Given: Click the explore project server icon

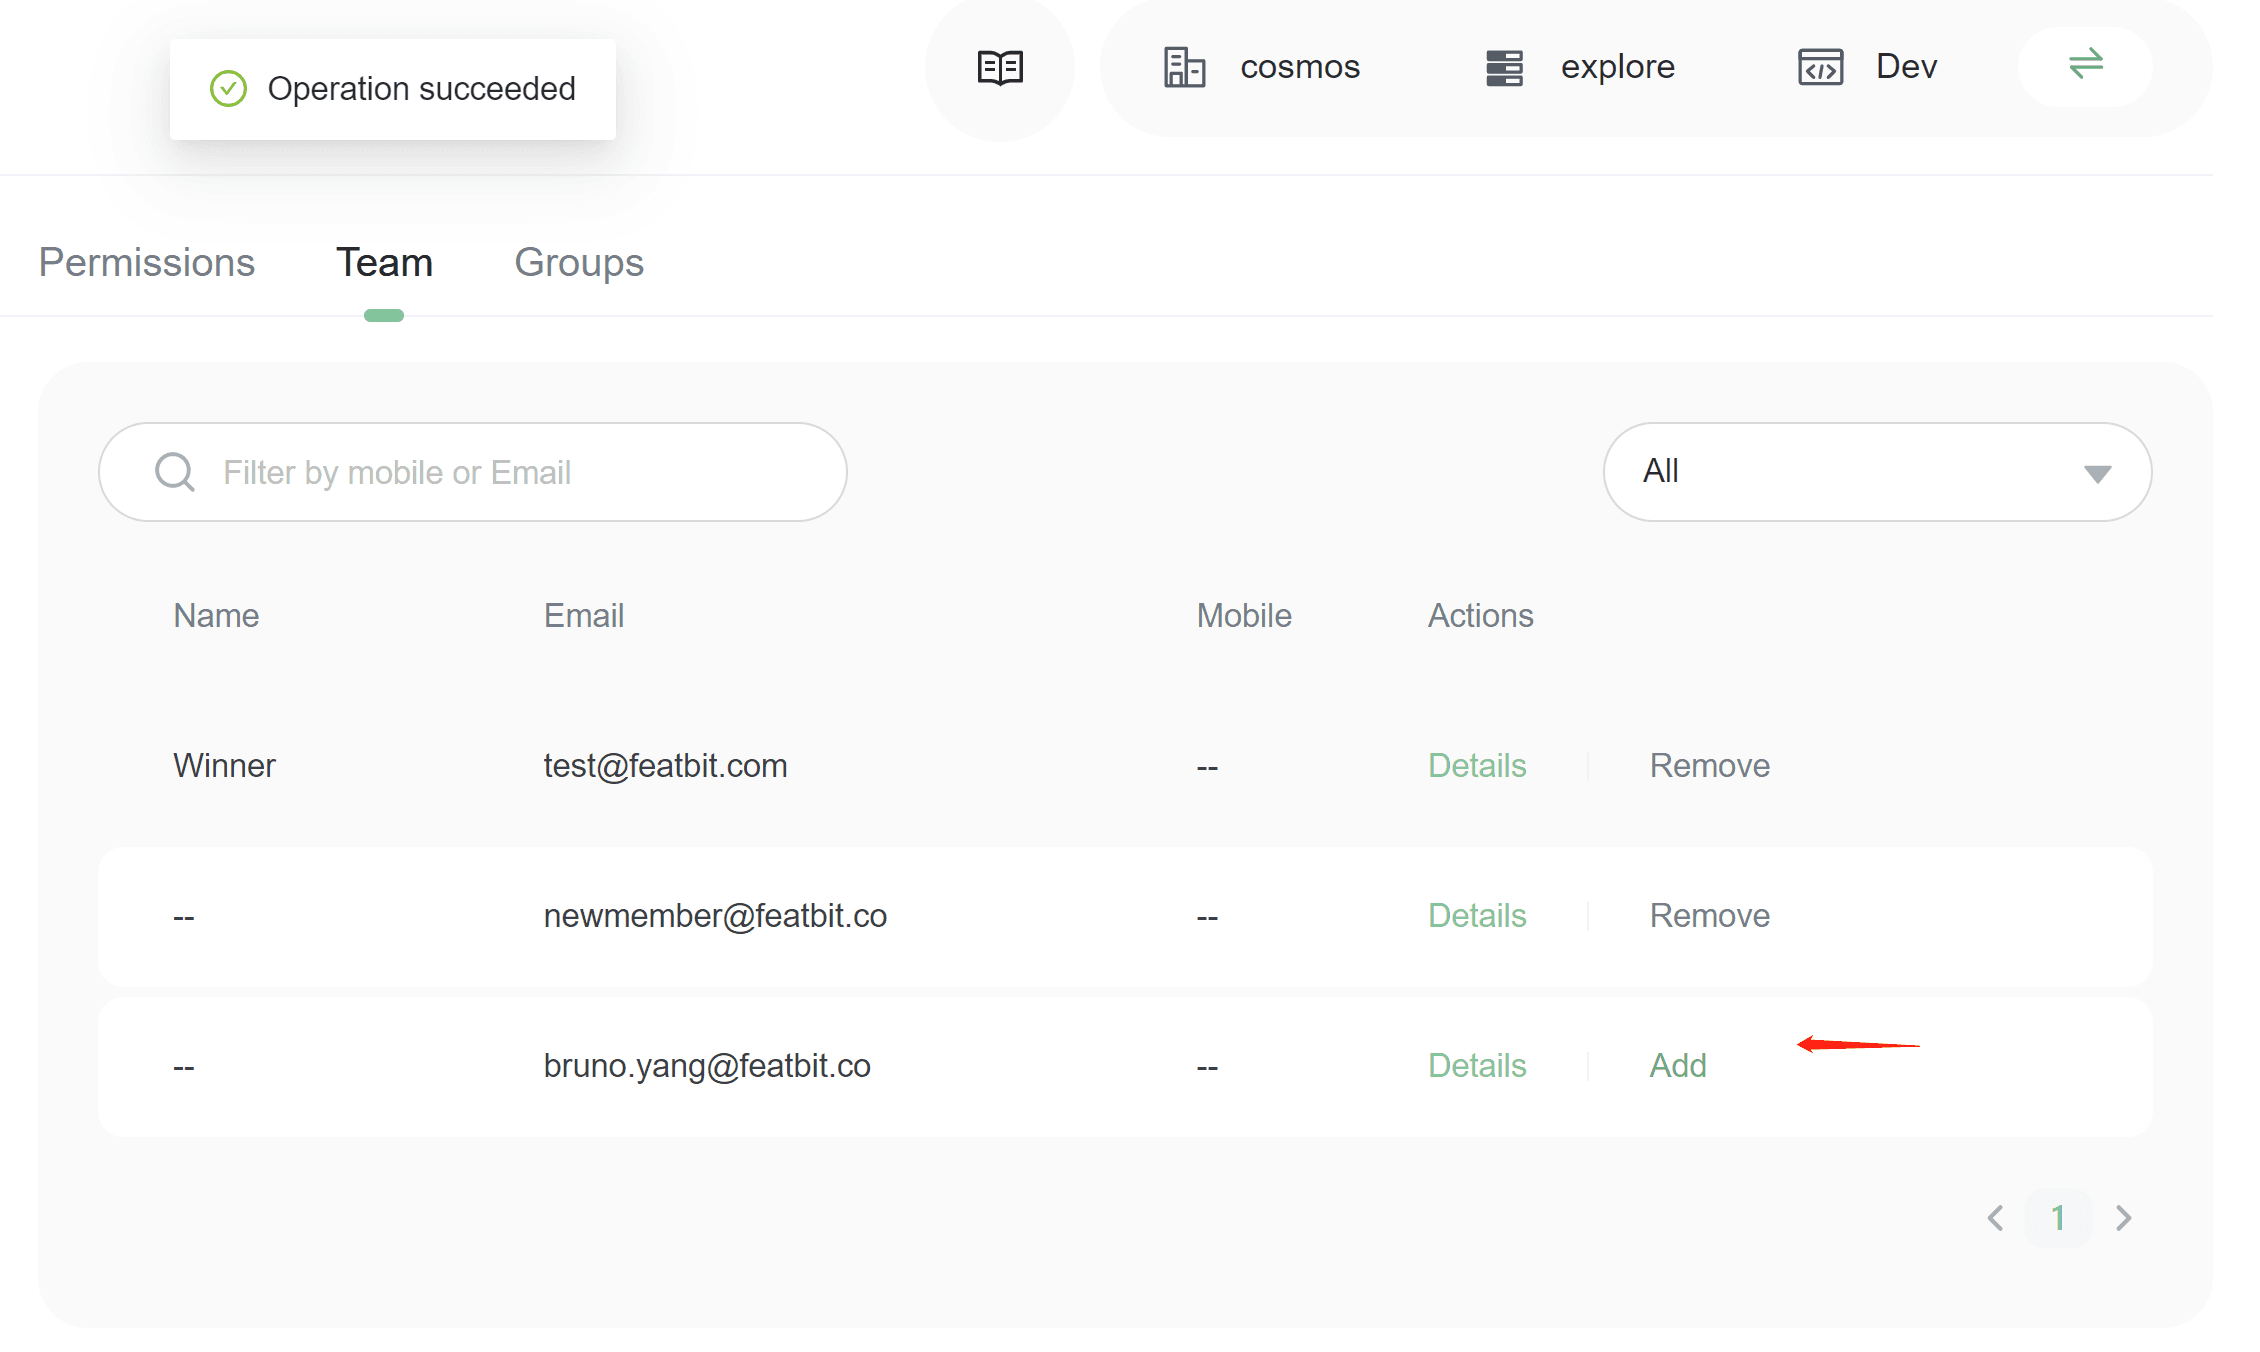Looking at the screenshot, I should [x=1503, y=68].
